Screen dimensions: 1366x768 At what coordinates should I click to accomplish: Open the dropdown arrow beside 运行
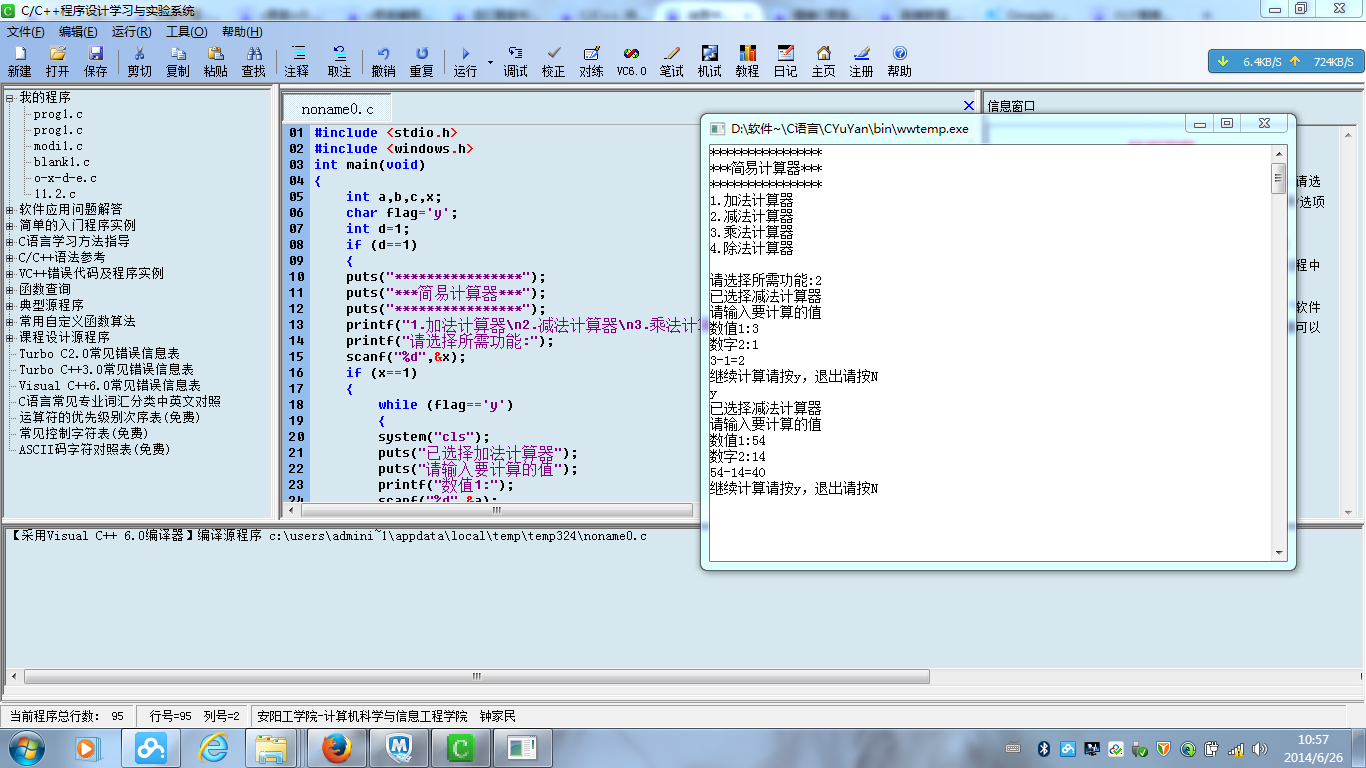point(490,62)
